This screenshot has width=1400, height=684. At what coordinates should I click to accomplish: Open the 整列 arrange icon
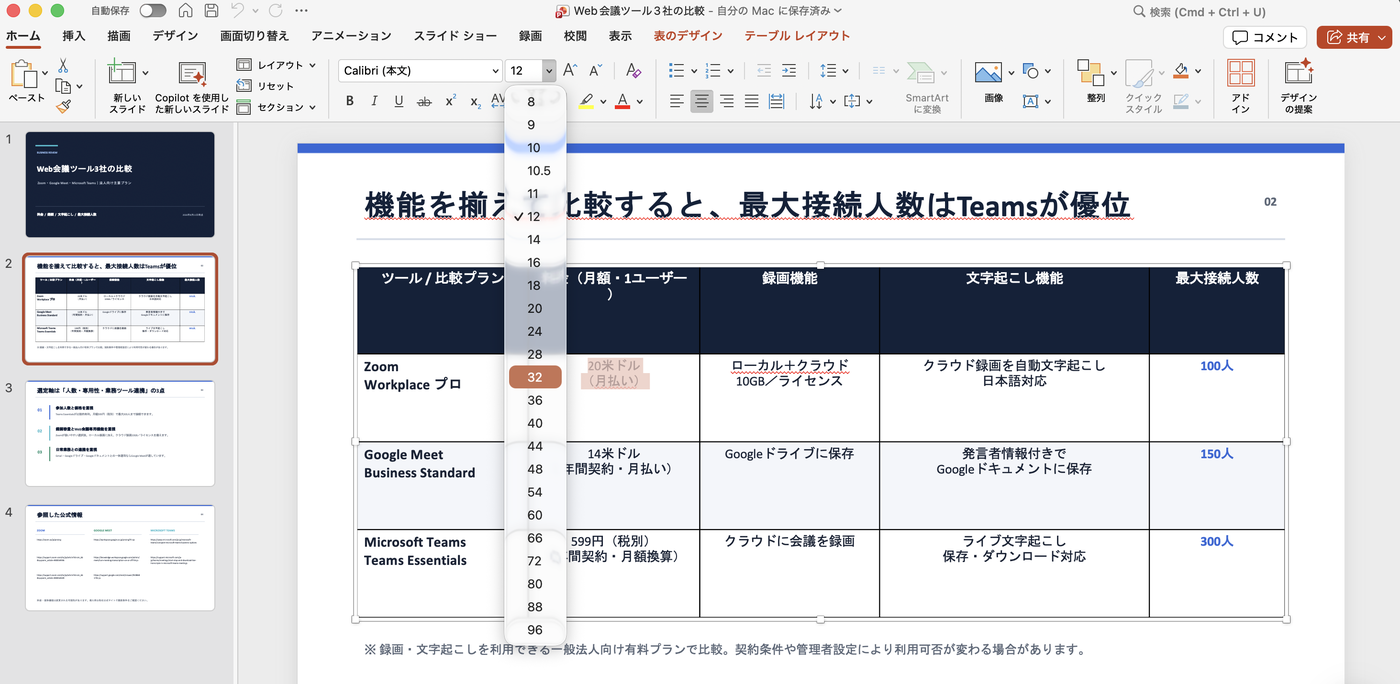point(1090,73)
